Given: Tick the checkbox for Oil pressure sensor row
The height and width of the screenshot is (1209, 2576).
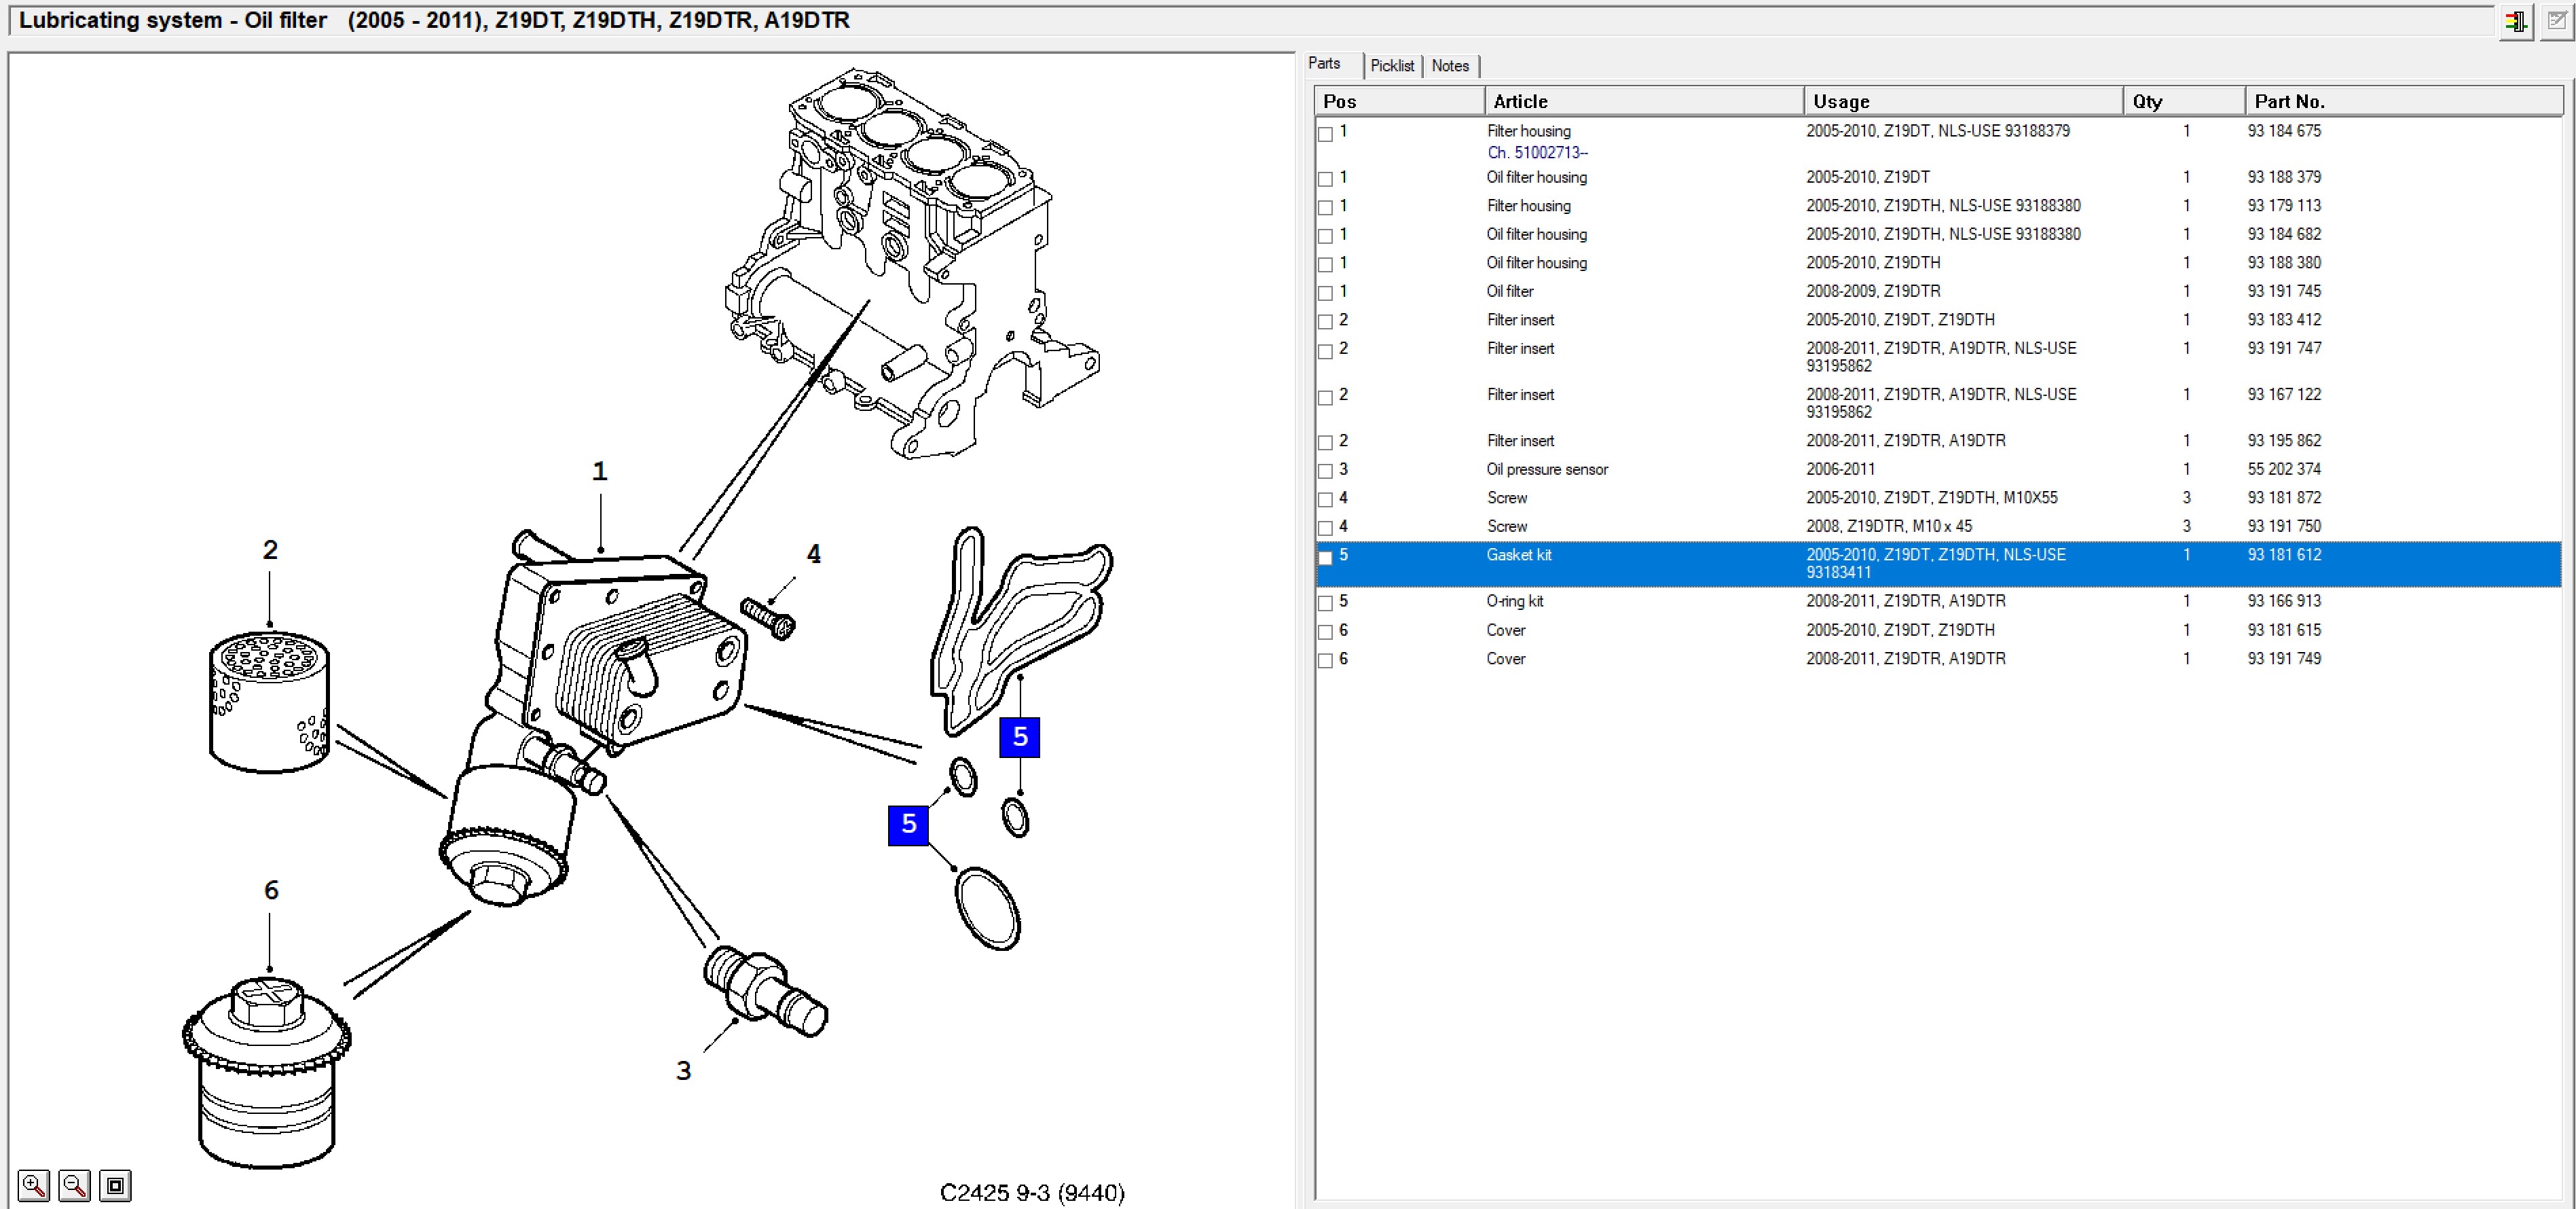Looking at the screenshot, I should pyautogui.click(x=1325, y=471).
